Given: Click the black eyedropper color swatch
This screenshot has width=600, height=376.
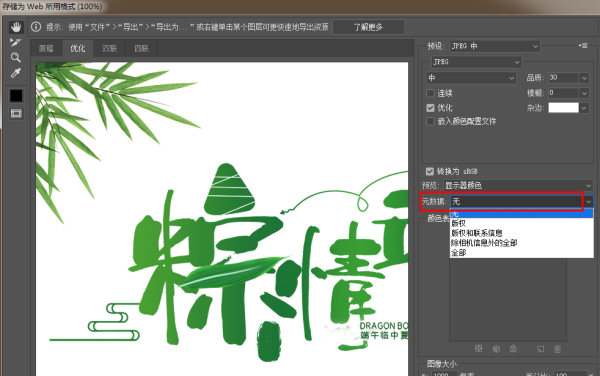Looking at the screenshot, I should coord(16,96).
